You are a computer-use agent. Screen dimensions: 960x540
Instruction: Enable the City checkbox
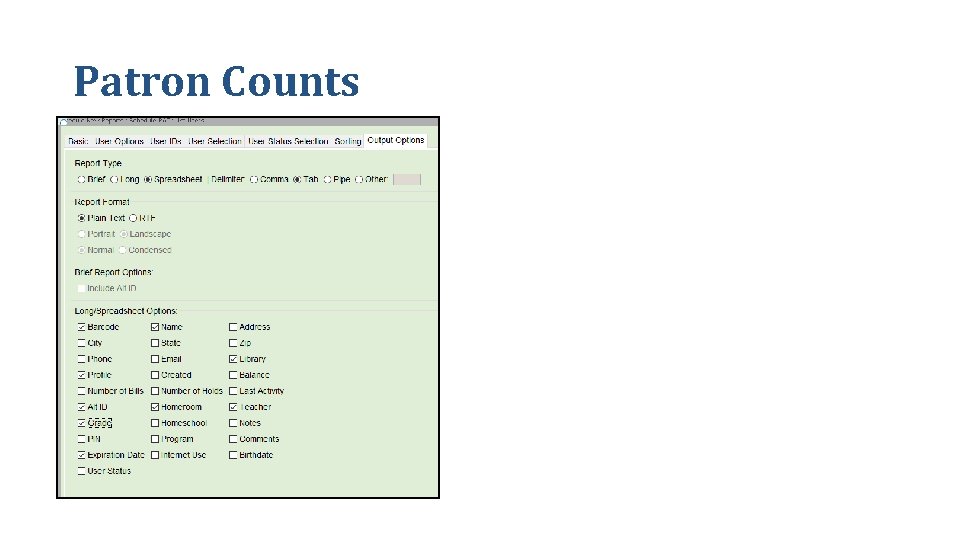click(81, 343)
